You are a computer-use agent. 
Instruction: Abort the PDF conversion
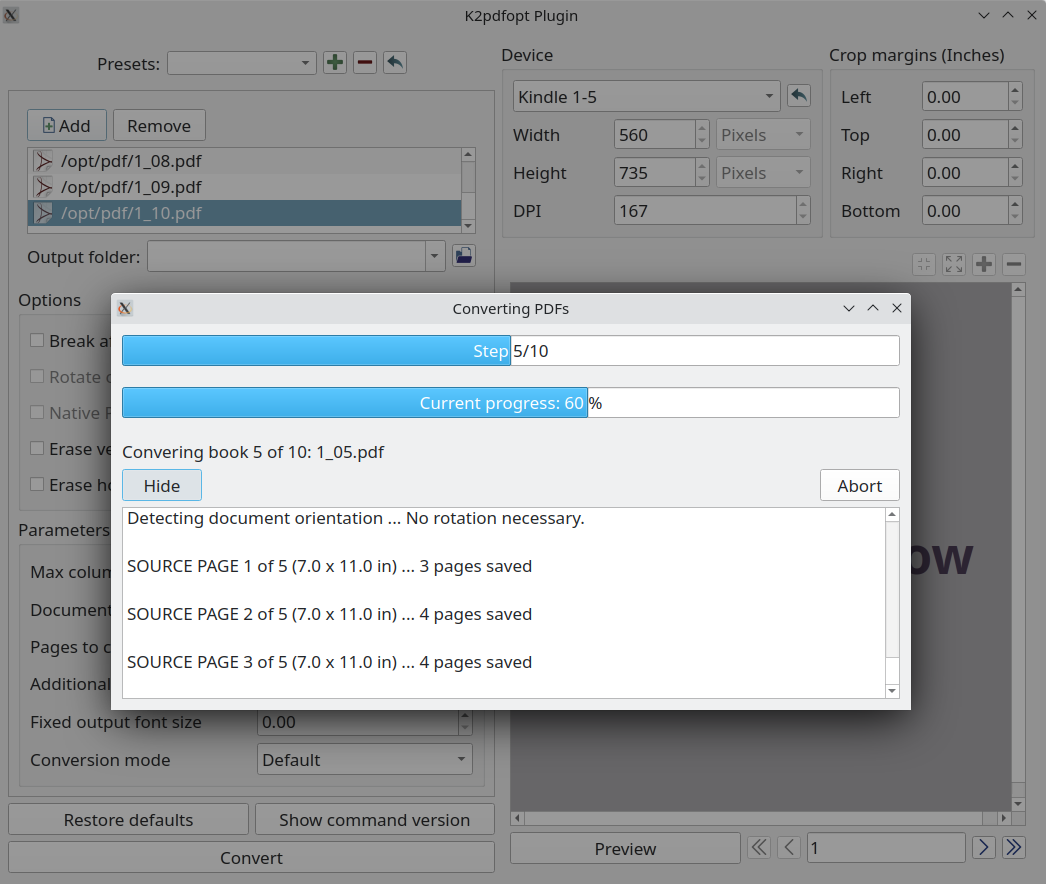point(859,485)
